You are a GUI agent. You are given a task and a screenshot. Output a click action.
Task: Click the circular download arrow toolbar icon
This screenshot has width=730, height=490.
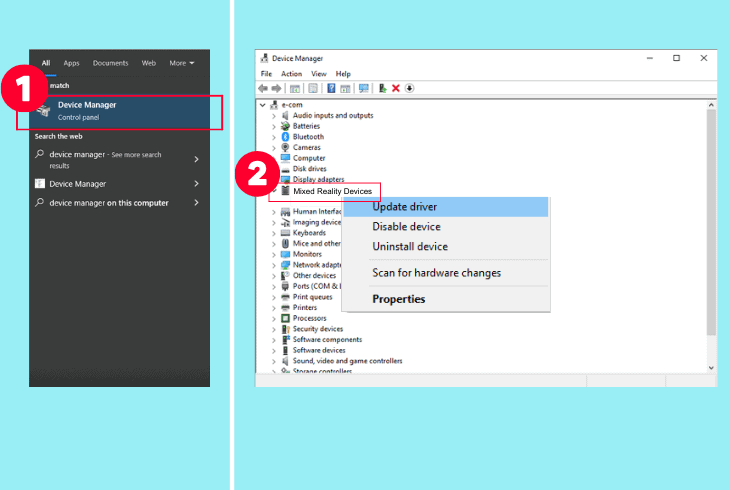(x=409, y=88)
